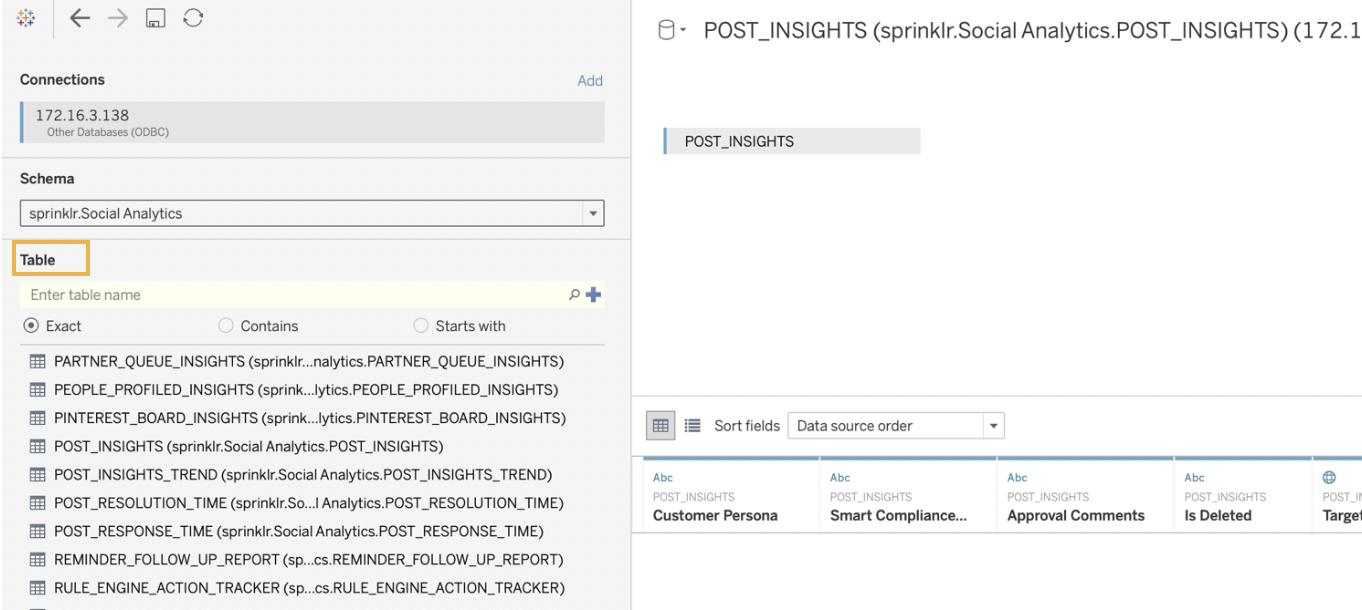The width and height of the screenshot is (1362, 610).
Task: Switch to grid preview view icon
Action: (661, 425)
